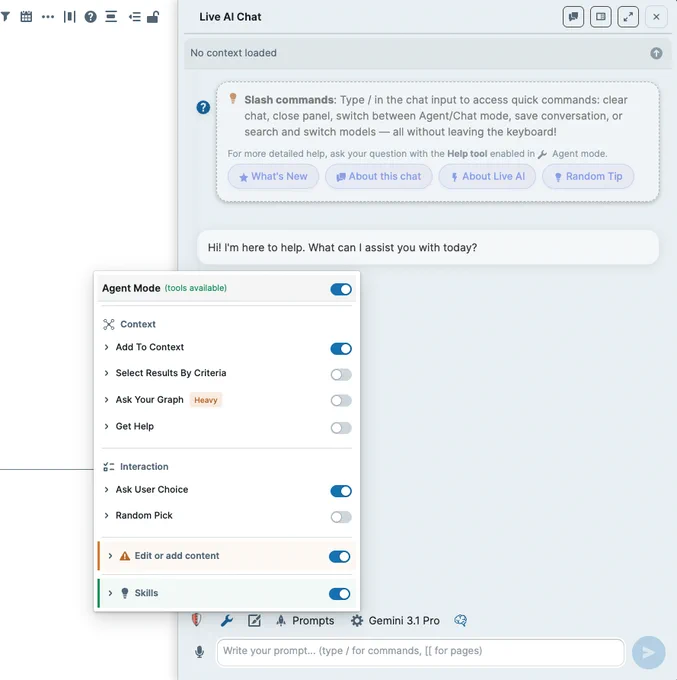677x680 pixels.
Task: Open the three-dots more menu
Action: (x=48, y=17)
